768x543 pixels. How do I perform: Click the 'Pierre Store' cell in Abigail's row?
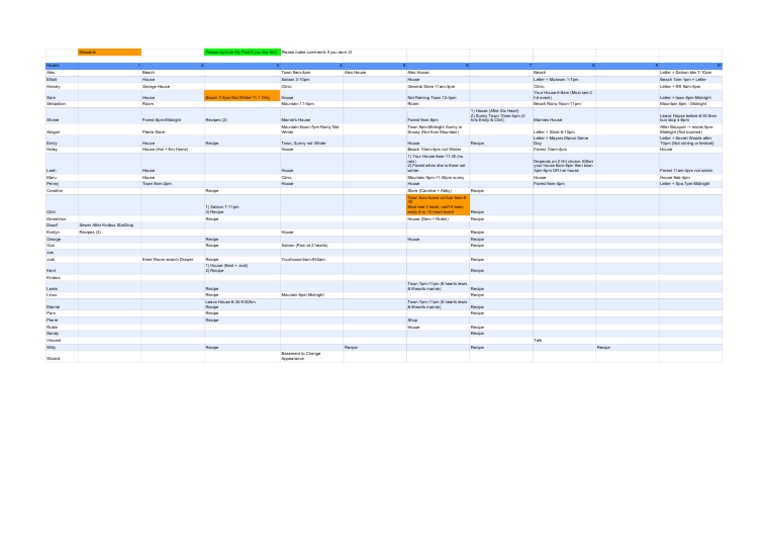click(173, 130)
